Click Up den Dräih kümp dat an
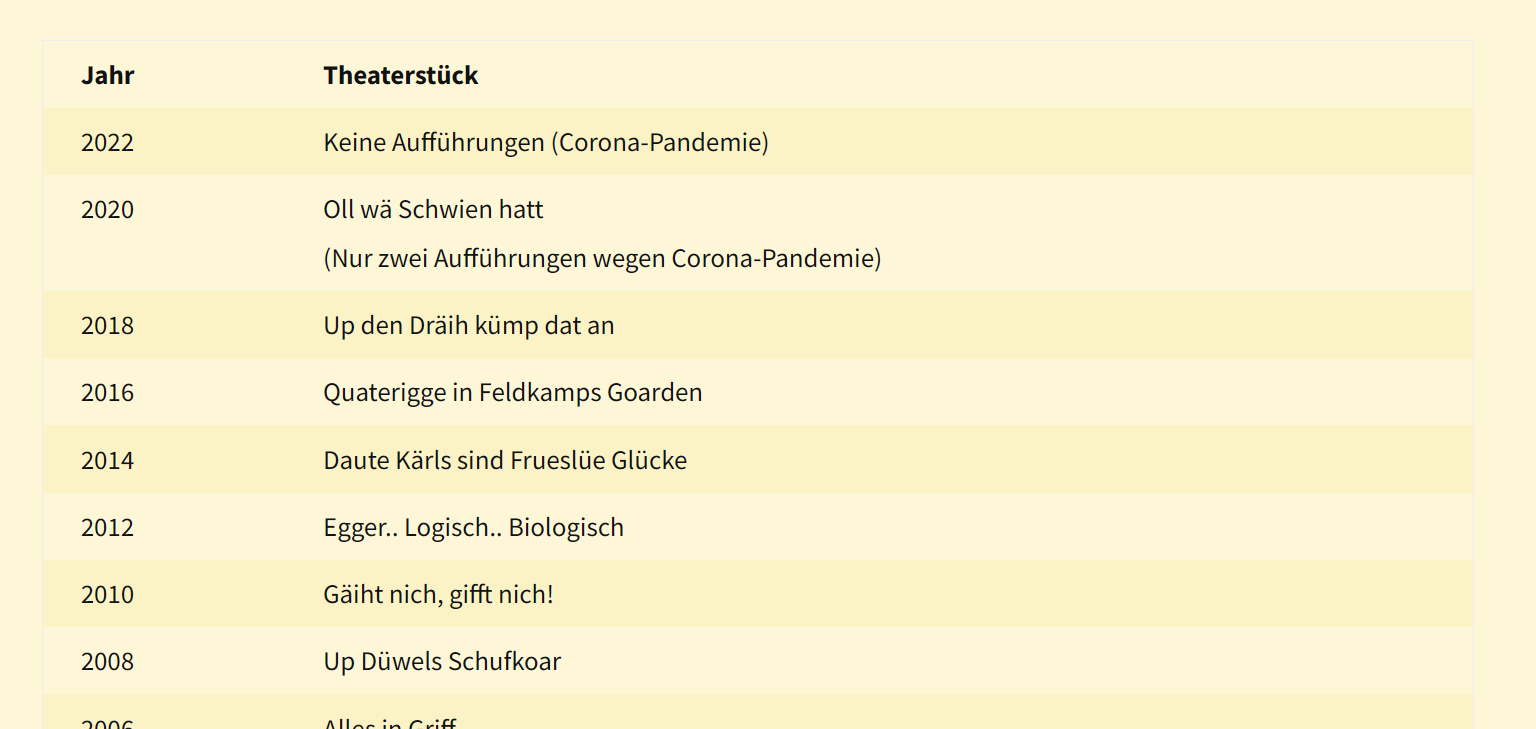 [469, 325]
